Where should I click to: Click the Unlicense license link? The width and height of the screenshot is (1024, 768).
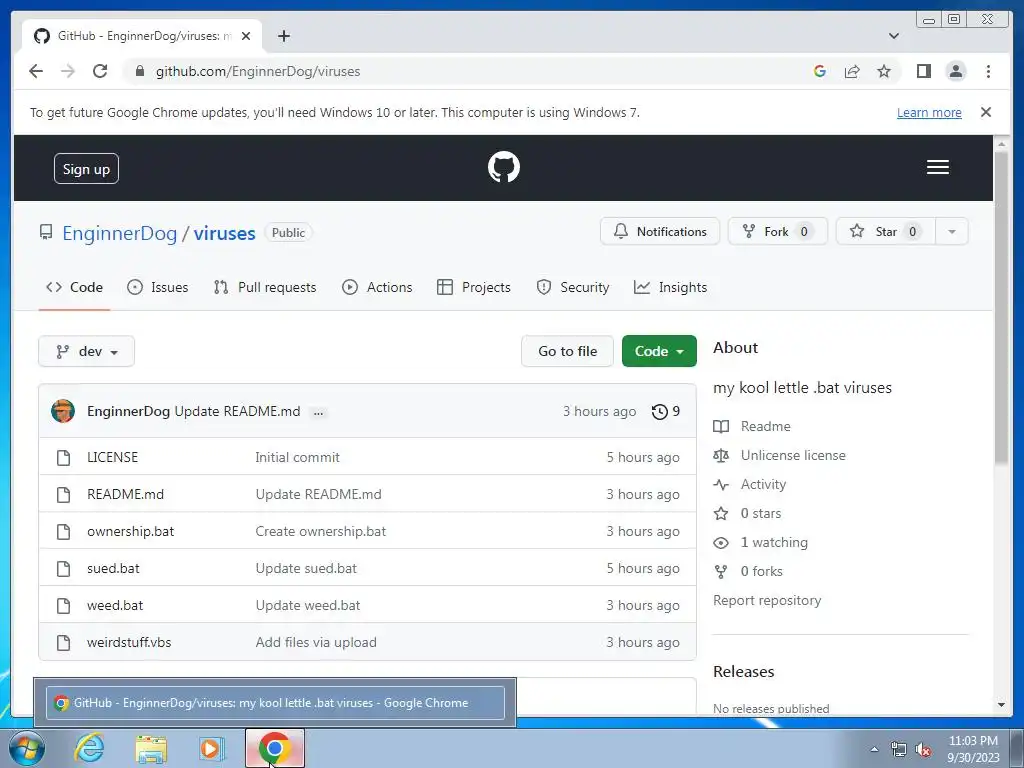793,455
